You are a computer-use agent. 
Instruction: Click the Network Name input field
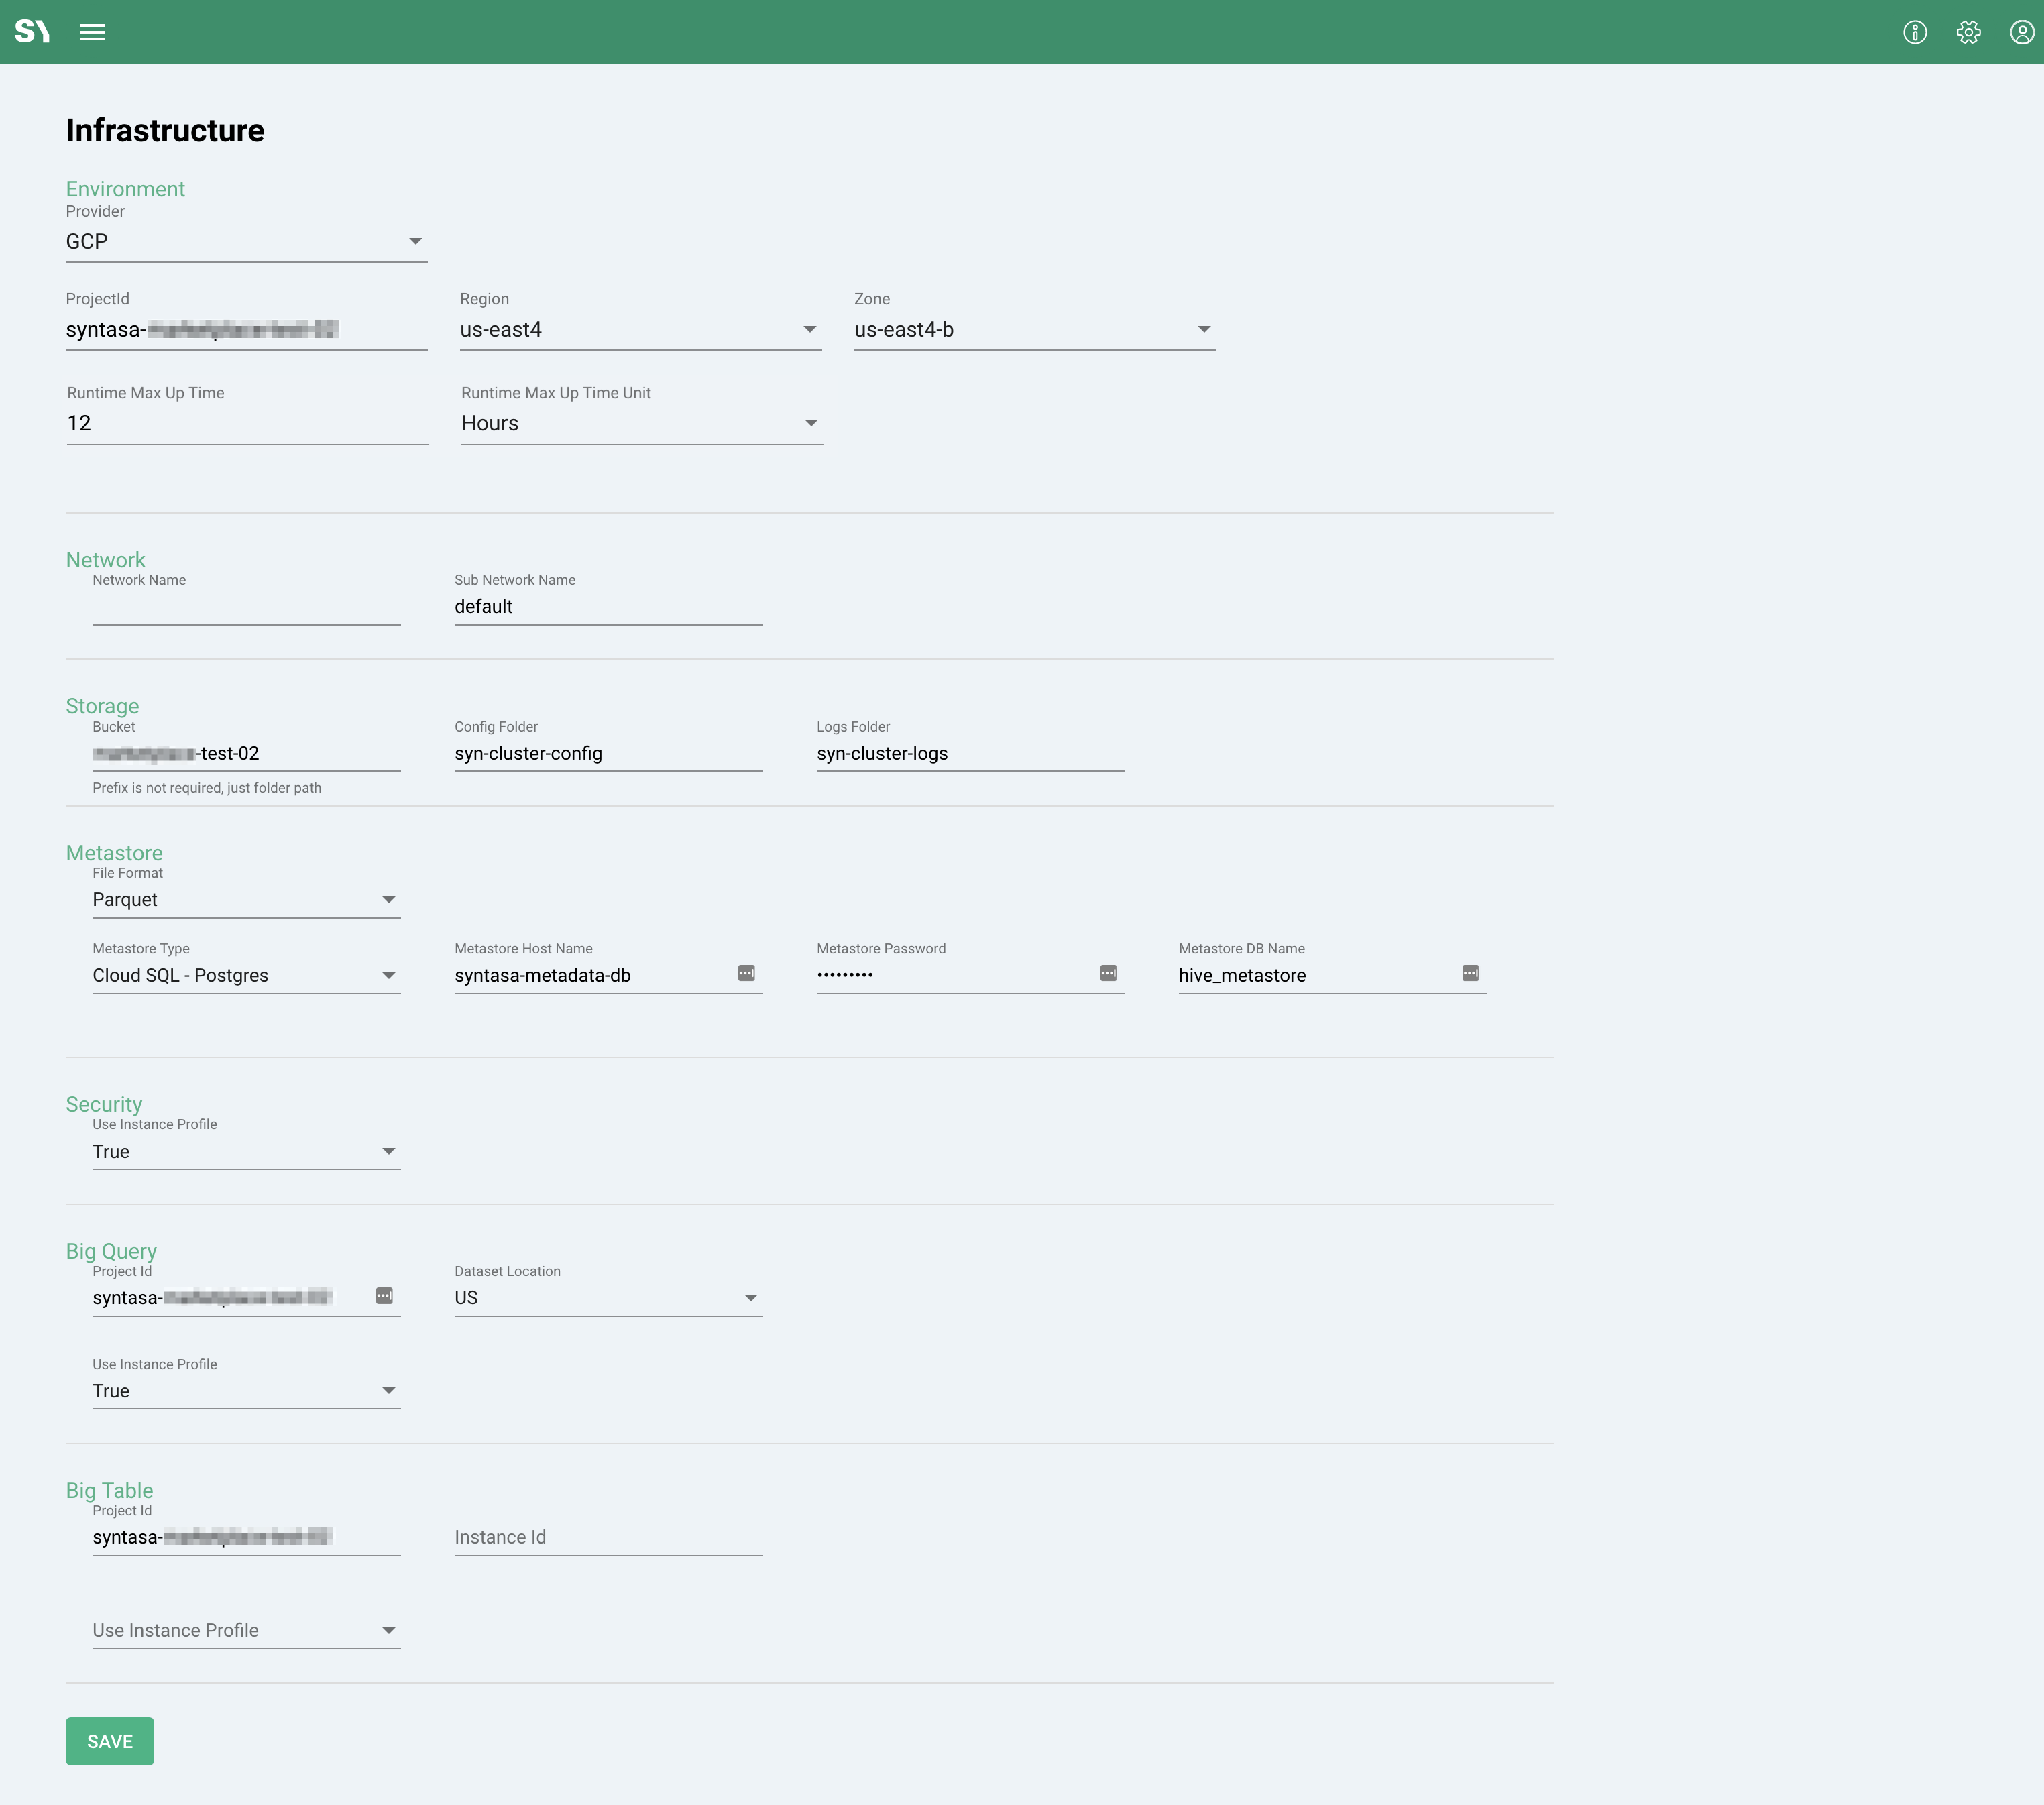click(246, 607)
